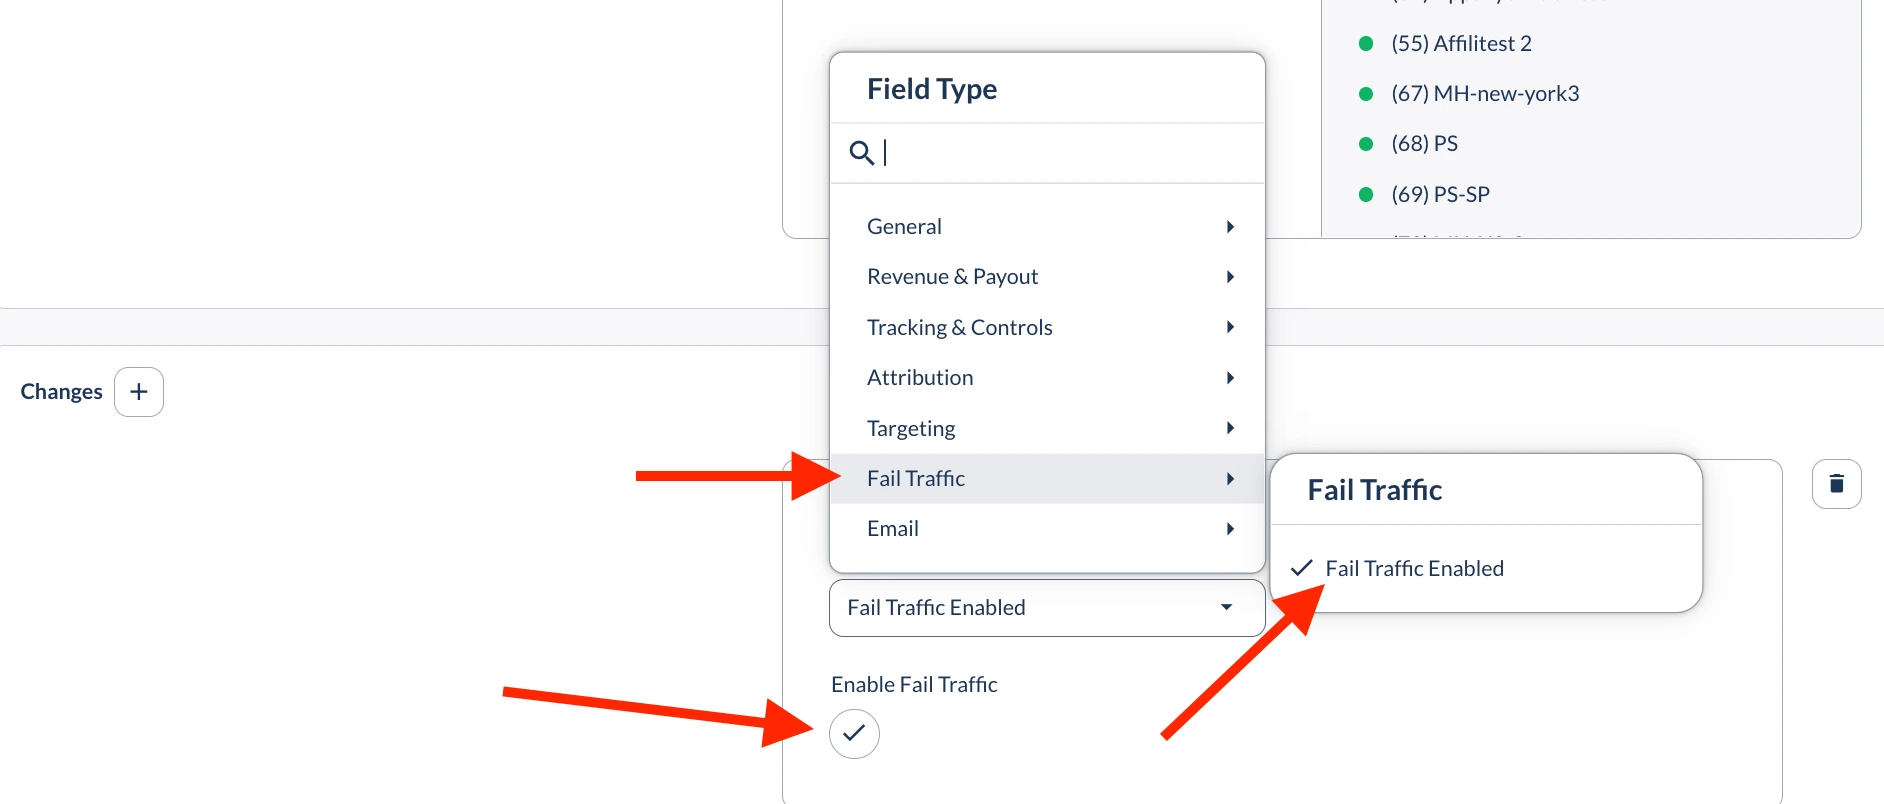This screenshot has height=804, width=1884.
Task: Click the green dot beside MH-new-york3
Action: [1366, 94]
